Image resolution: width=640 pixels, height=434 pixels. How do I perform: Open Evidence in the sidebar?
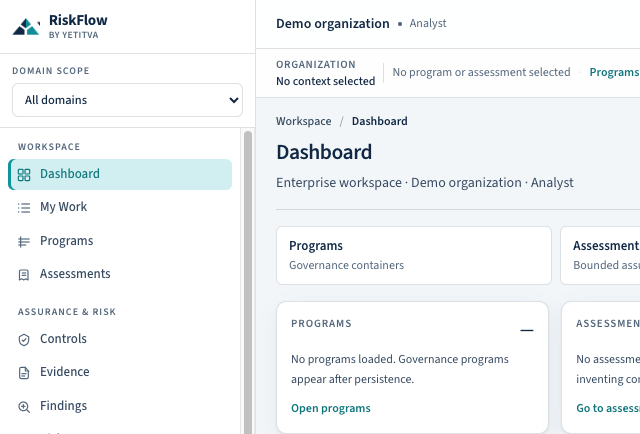point(120,372)
